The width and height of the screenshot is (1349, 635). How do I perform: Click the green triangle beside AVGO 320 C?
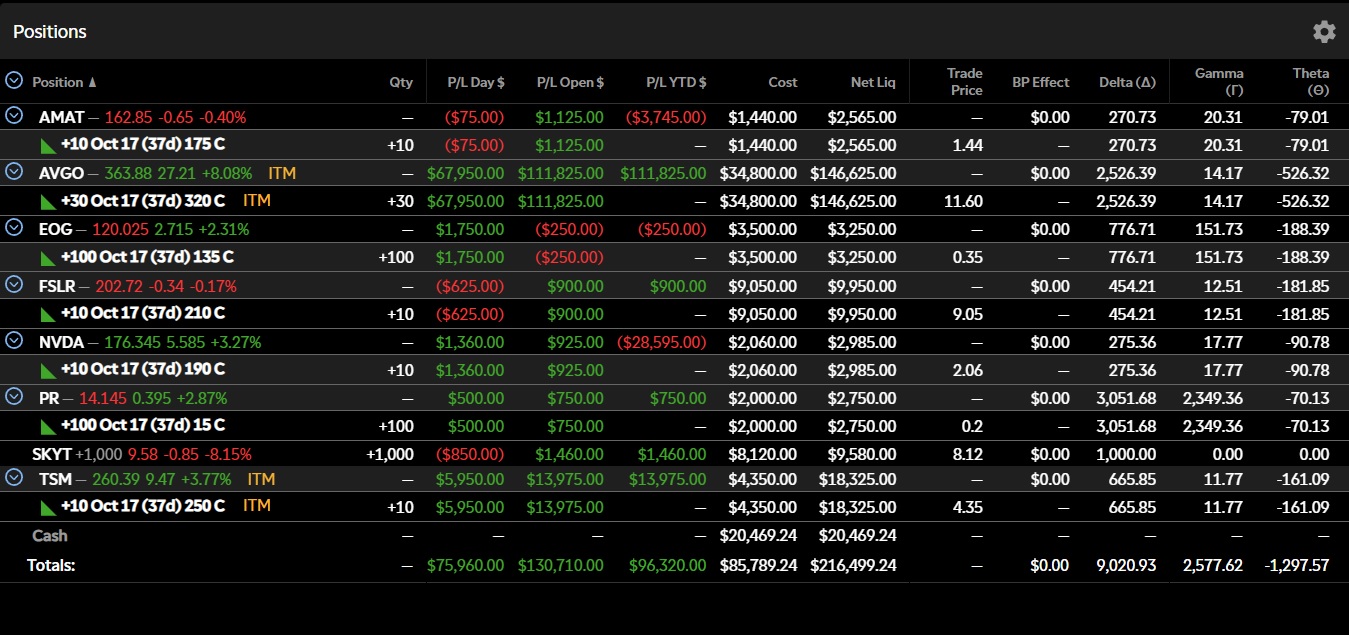pyautogui.click(x=47, y=202)
